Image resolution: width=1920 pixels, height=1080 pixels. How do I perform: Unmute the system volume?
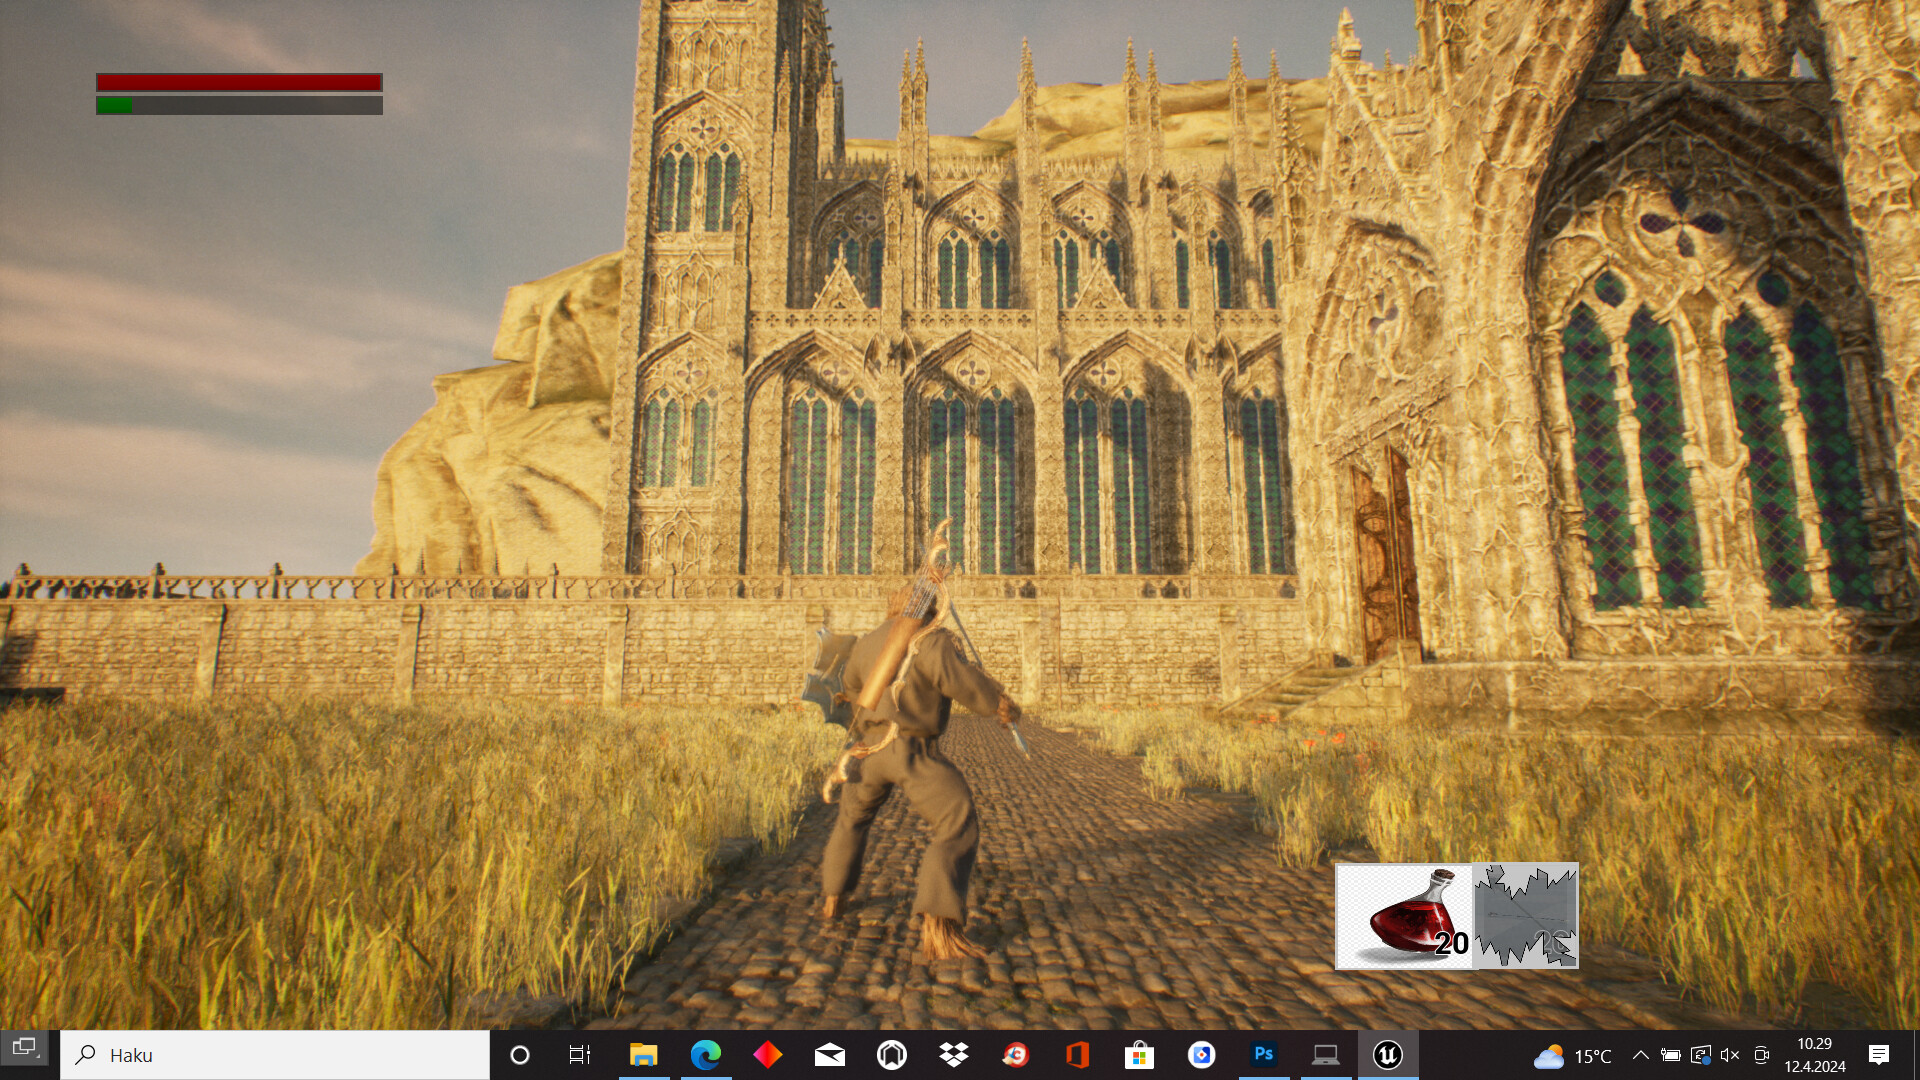1731,1054
